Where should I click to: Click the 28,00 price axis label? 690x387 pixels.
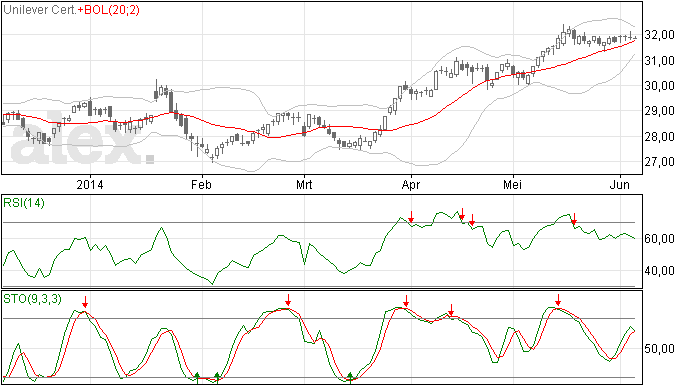click(x=659, y=137)
